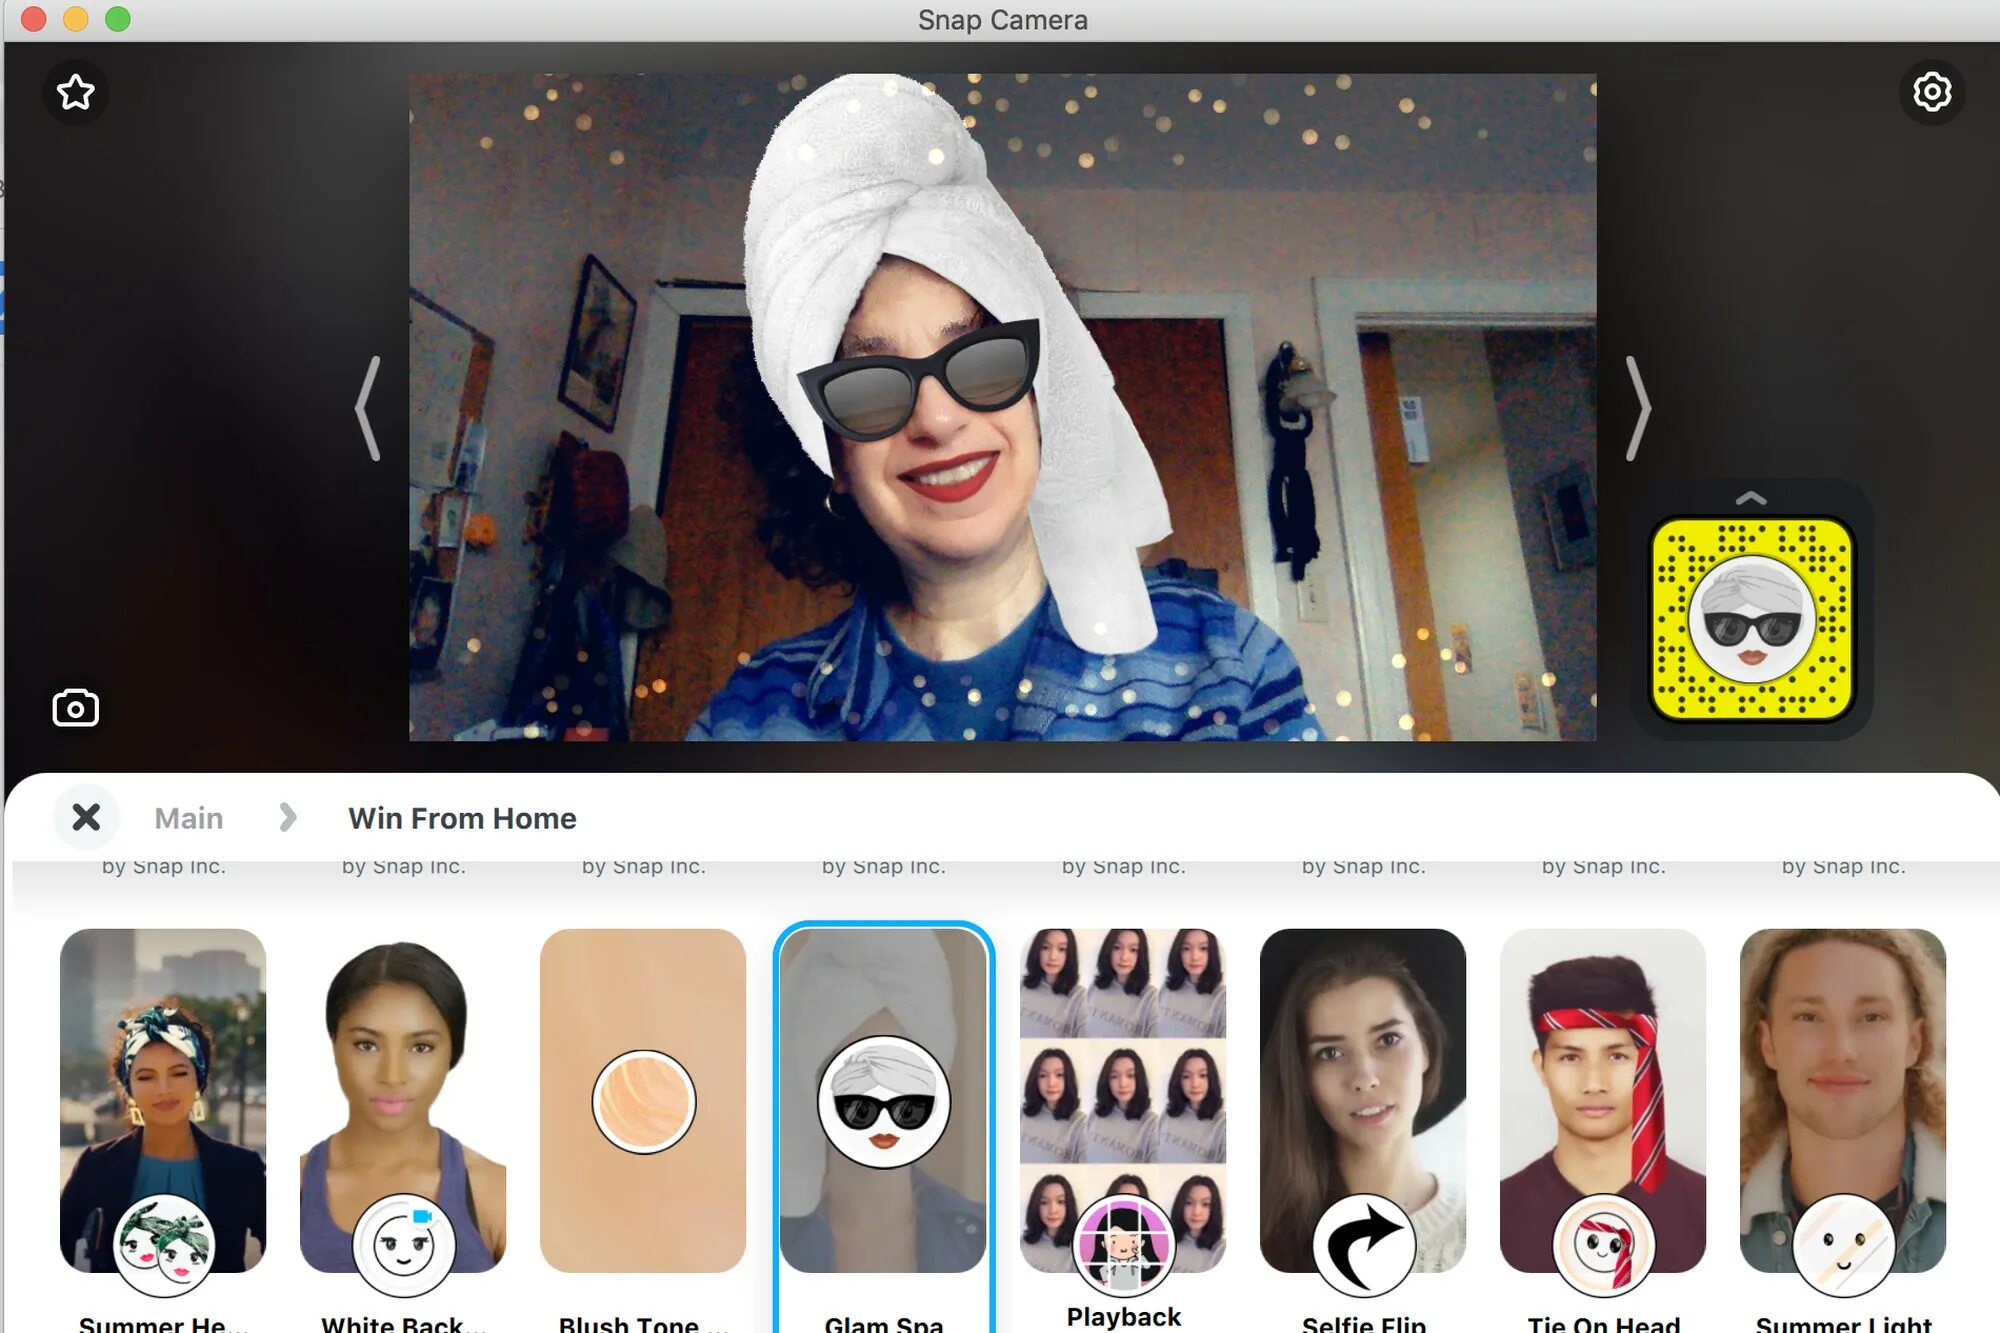Viewport: 2000px width, 1333px height.
Task: Close the lens category with X button
Action: point(86,817)
